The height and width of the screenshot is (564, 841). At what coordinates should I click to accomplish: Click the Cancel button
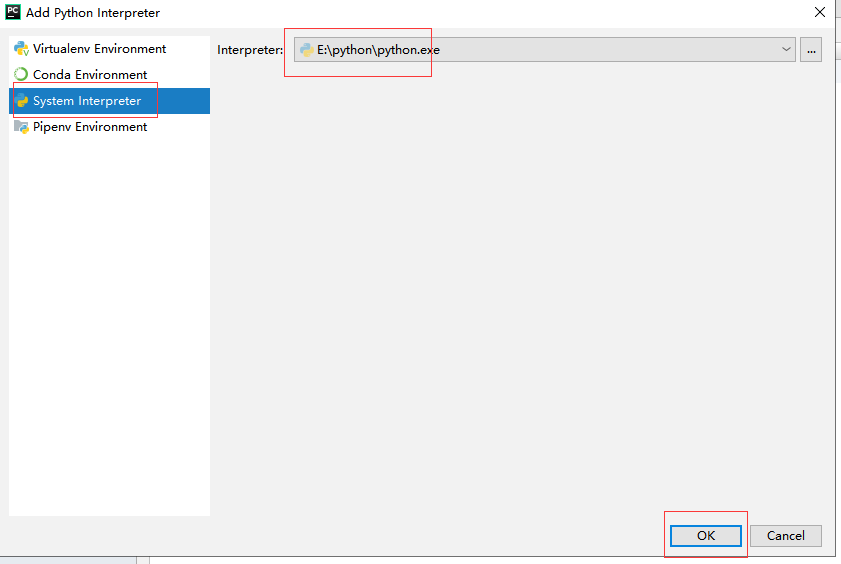[x=786, y=536]
